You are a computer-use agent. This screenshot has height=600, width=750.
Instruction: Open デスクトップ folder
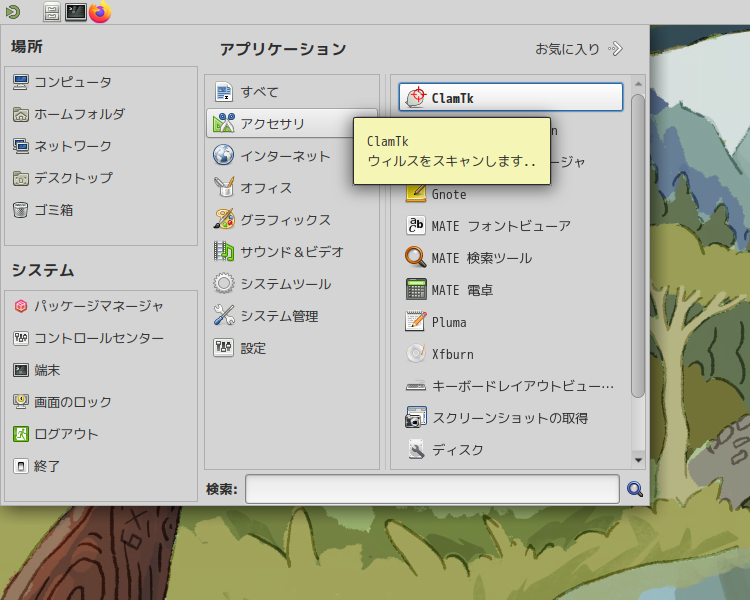[x=101, y=178]
